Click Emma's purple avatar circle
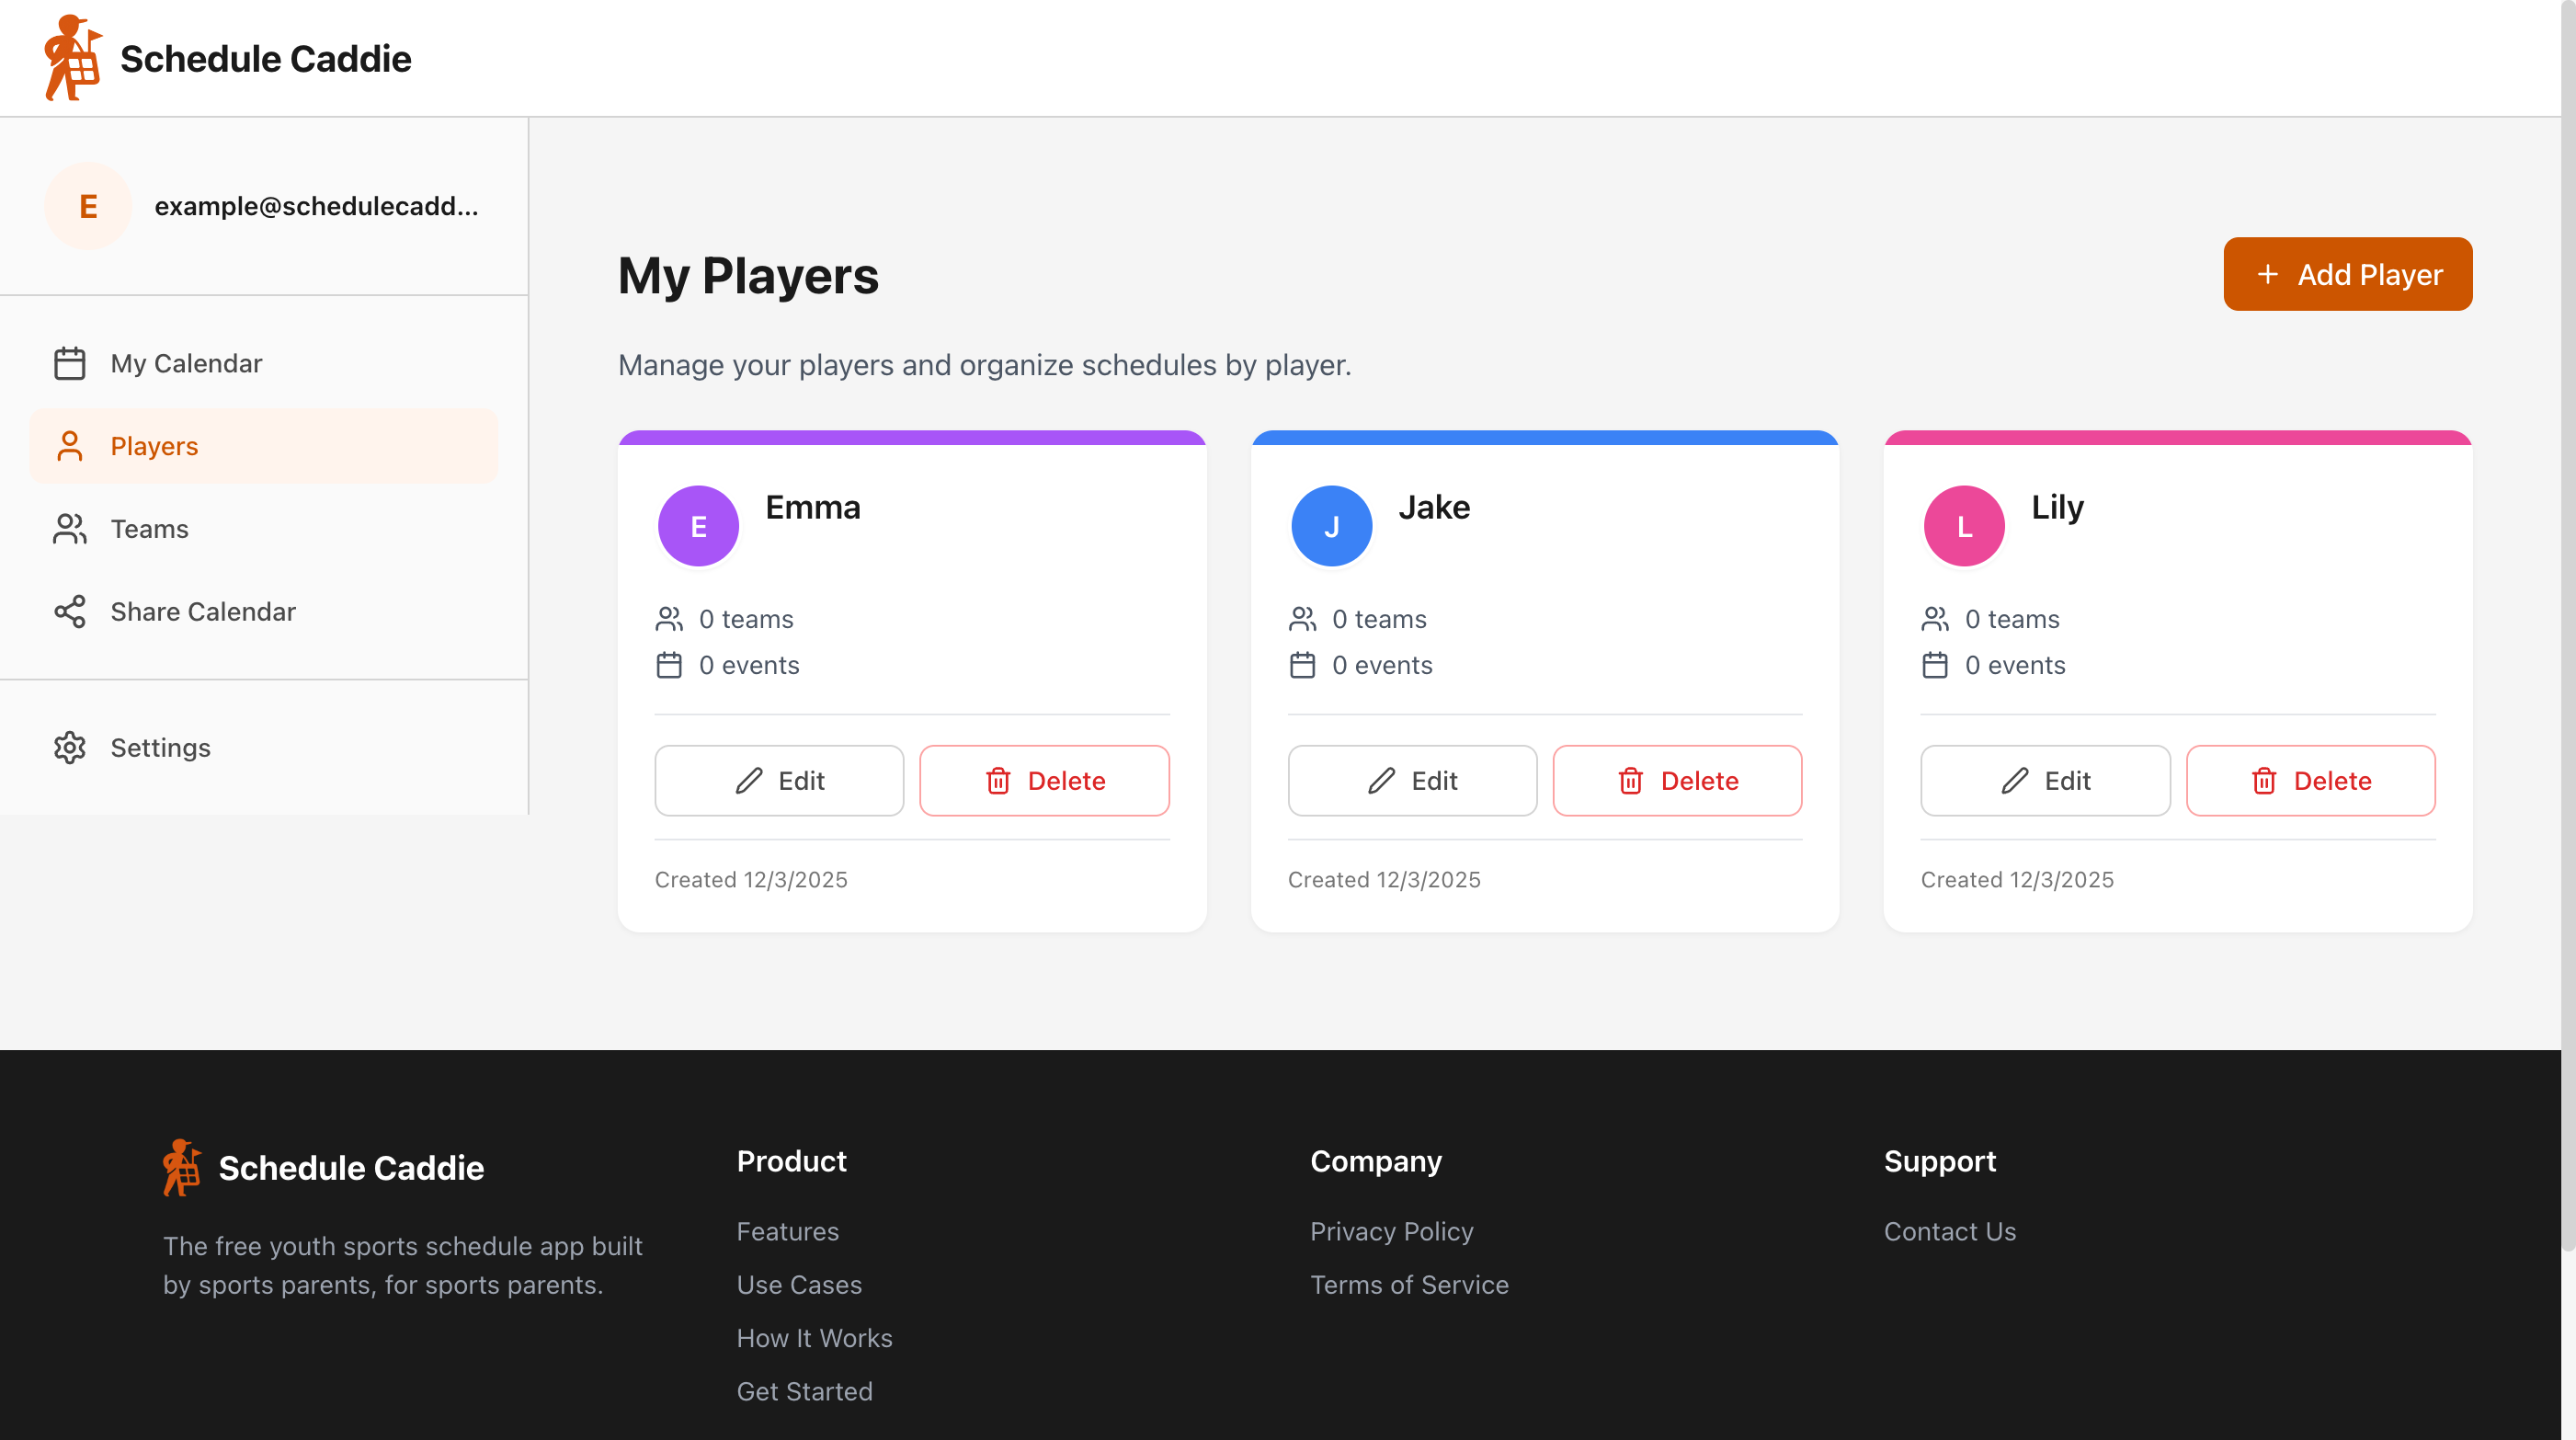The height and width of the screenshot is (1440, 2576). [698, 526]
